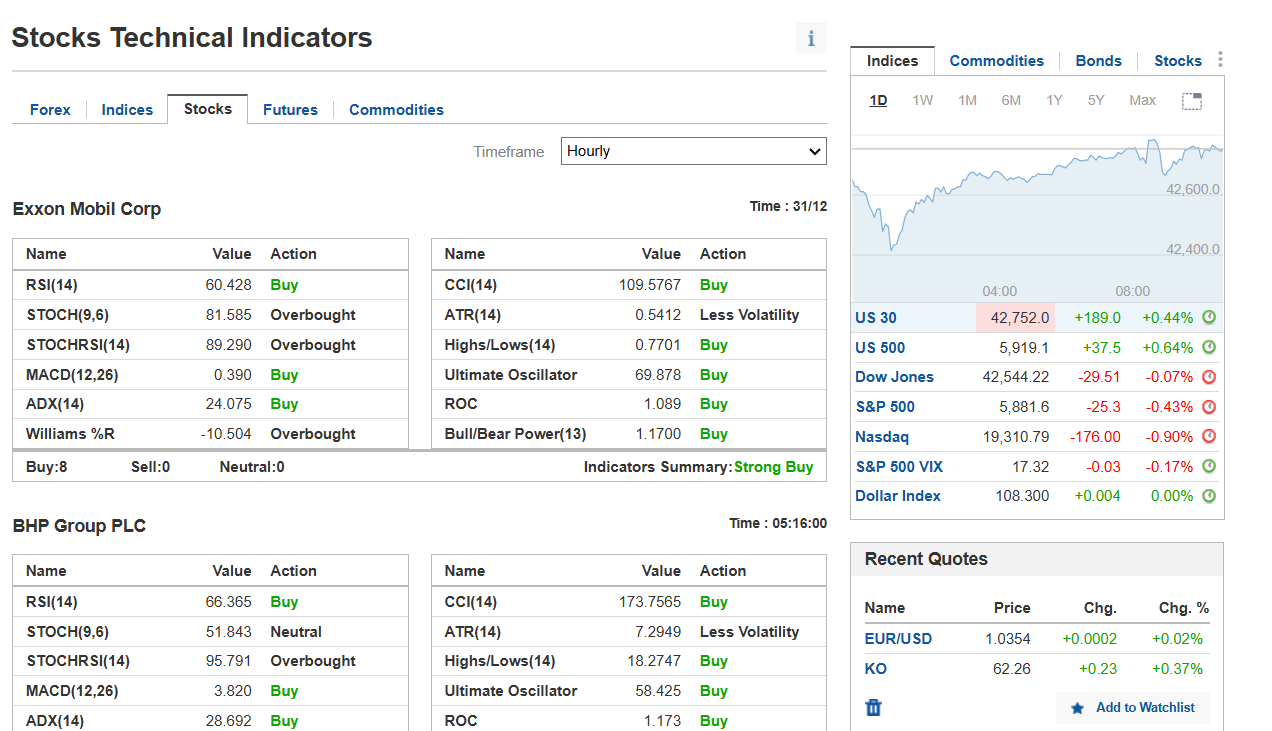The image size is (1272, 731).
Task: Open the Commodities tab in main section
Action: [396, 110]
